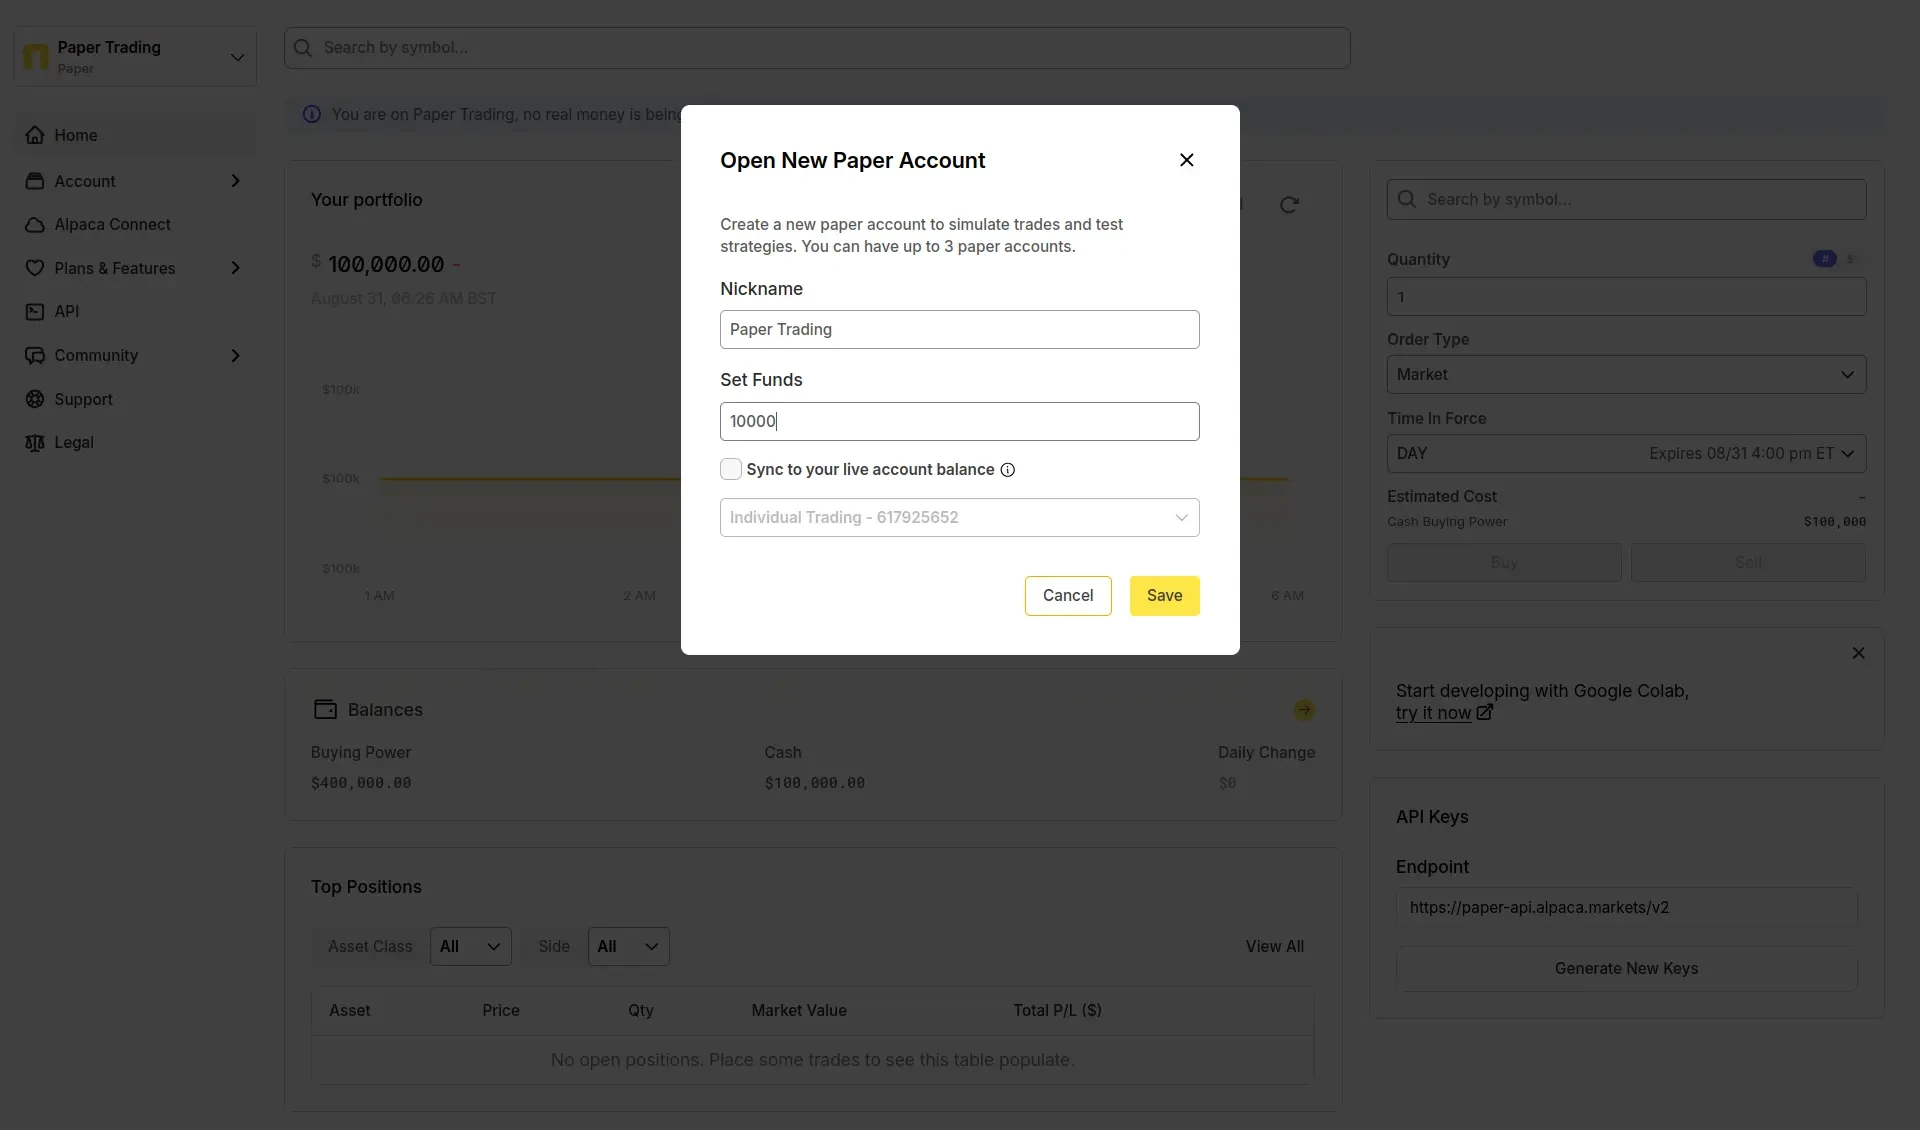
Task: Click the Legal scales icon
Action: point(35,443)
